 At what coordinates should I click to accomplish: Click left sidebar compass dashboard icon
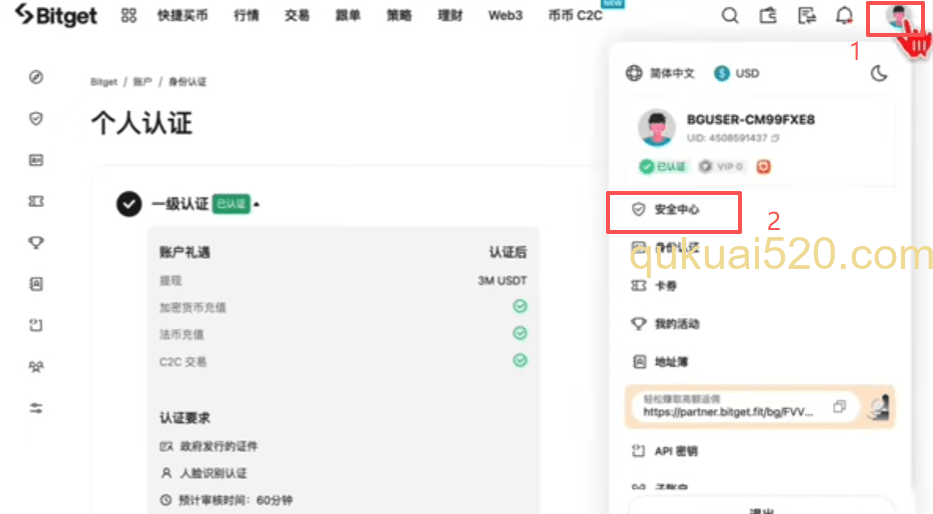36,77
